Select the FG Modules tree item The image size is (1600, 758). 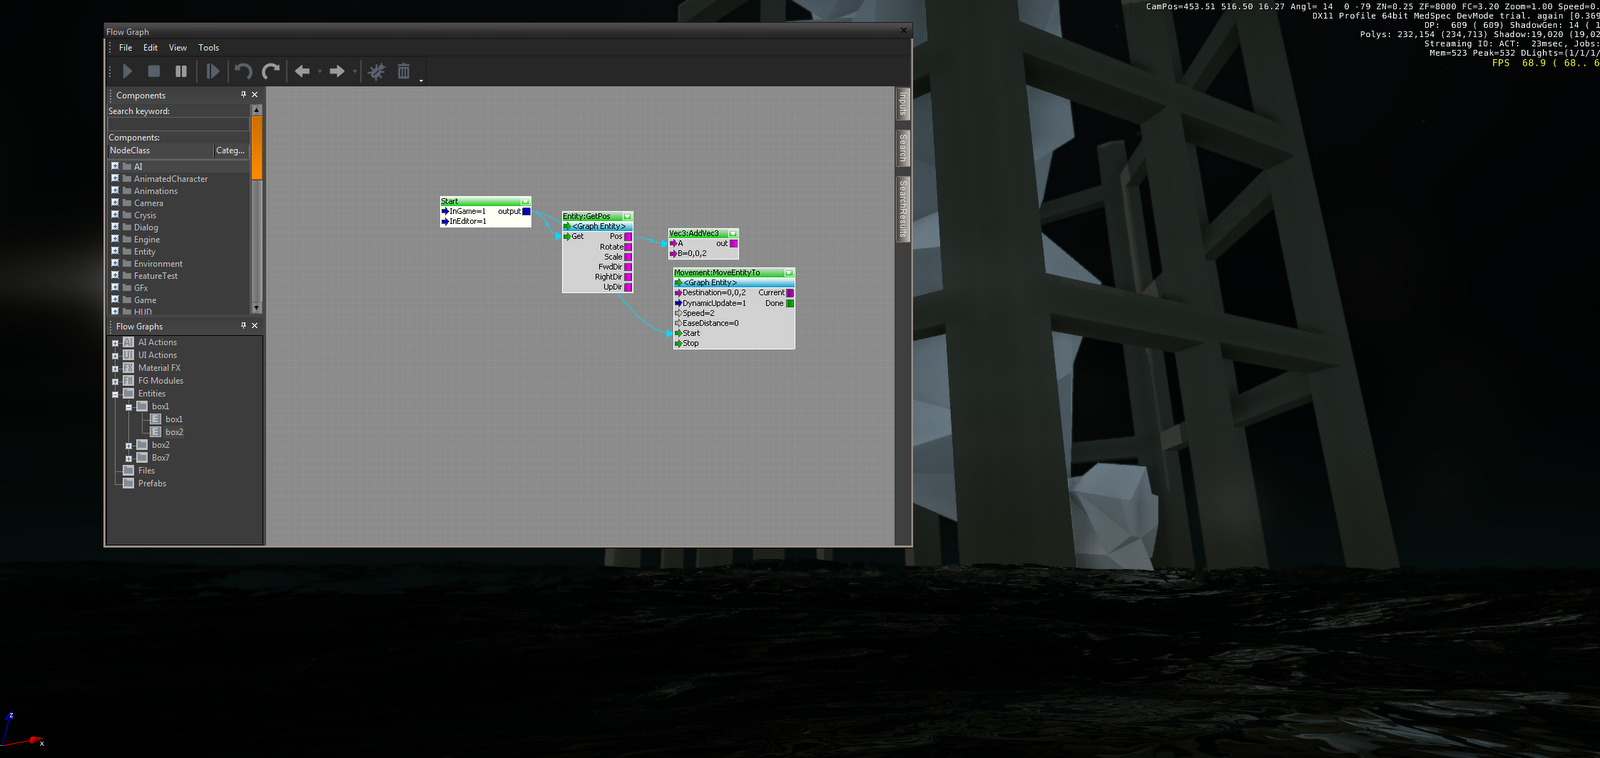pos(161,381)
